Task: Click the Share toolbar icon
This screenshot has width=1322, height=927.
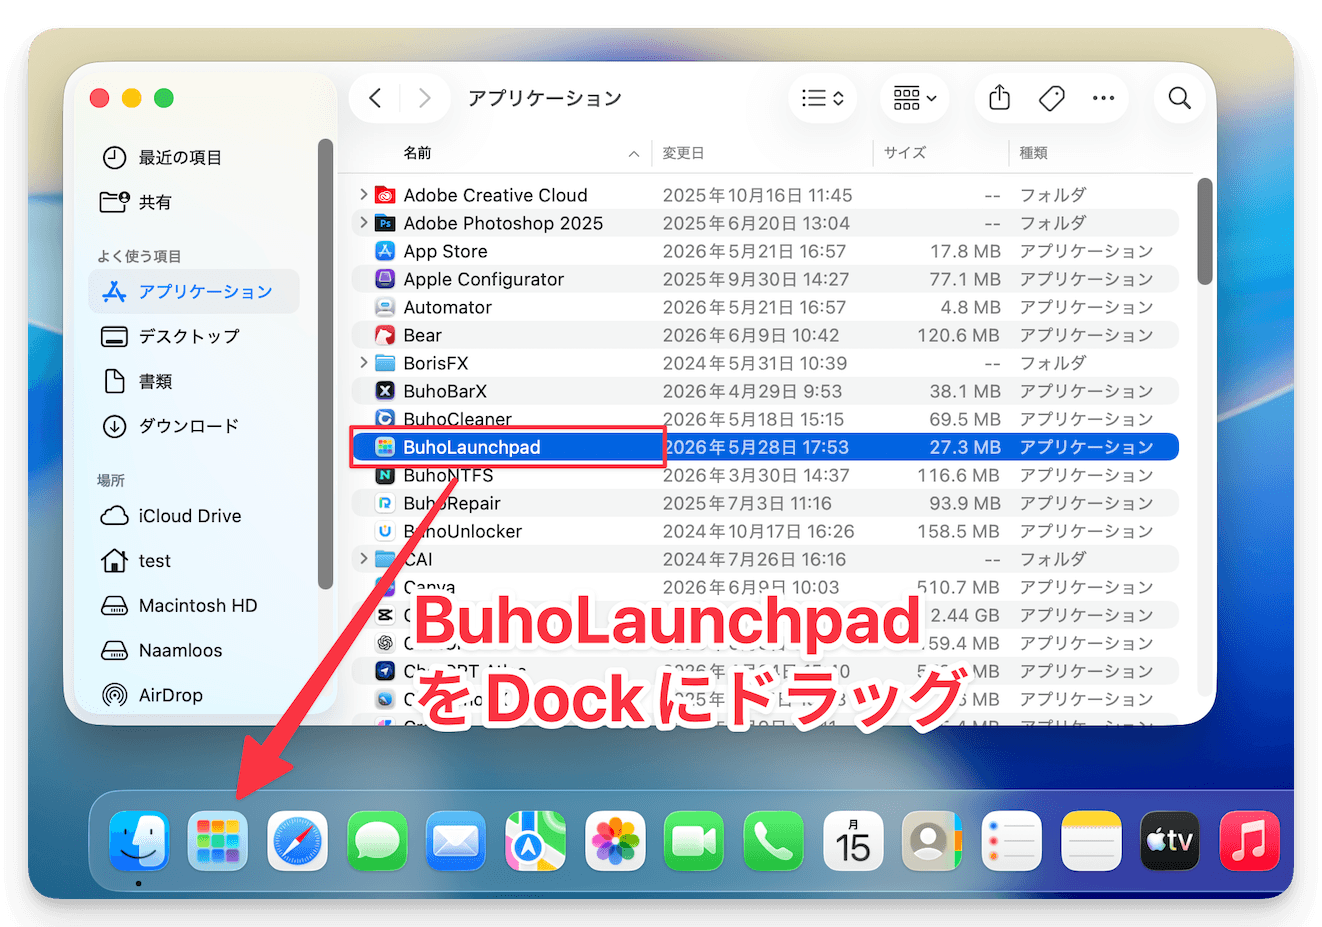Action: [x=999, y=98]
